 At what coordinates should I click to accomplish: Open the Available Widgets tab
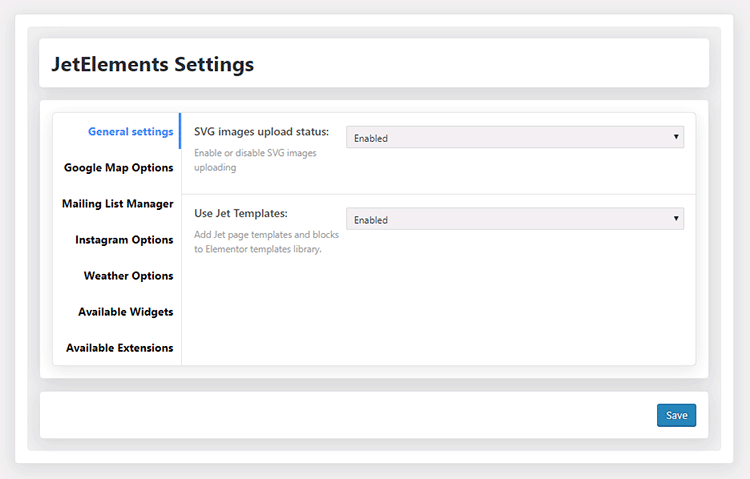tap(125, 312)
